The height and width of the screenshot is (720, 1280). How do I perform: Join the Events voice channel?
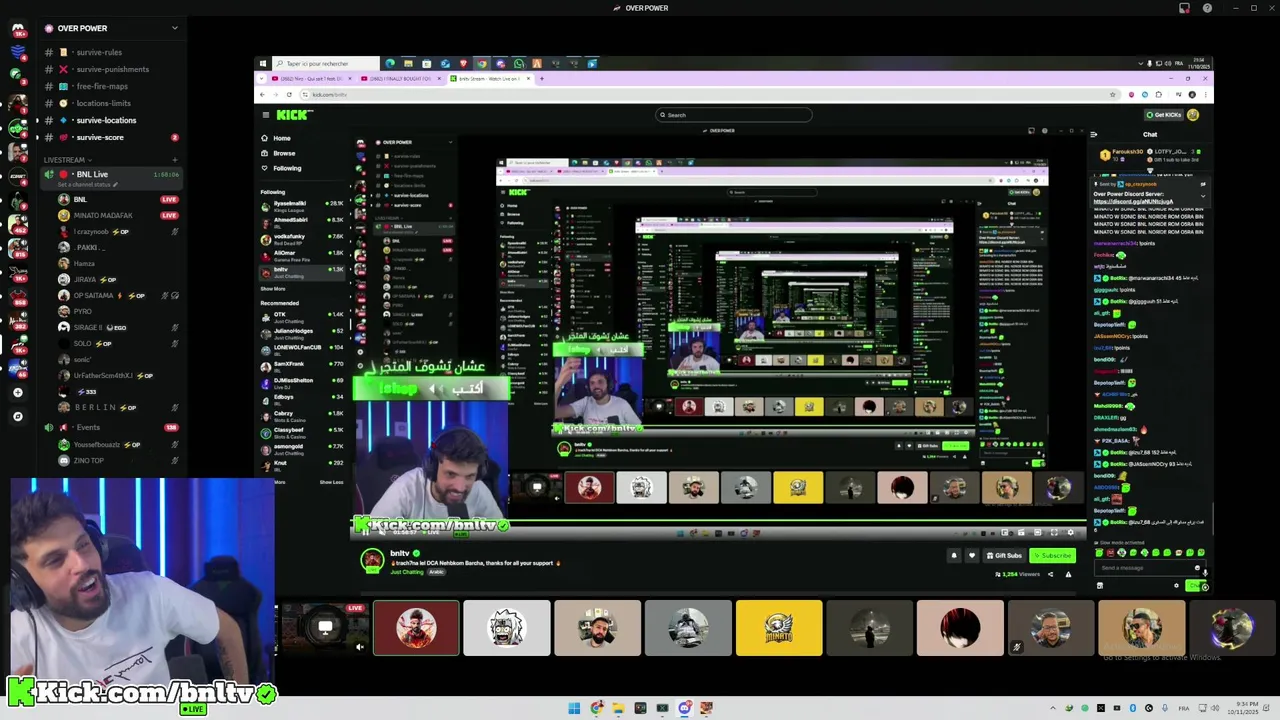coord(111,427)
